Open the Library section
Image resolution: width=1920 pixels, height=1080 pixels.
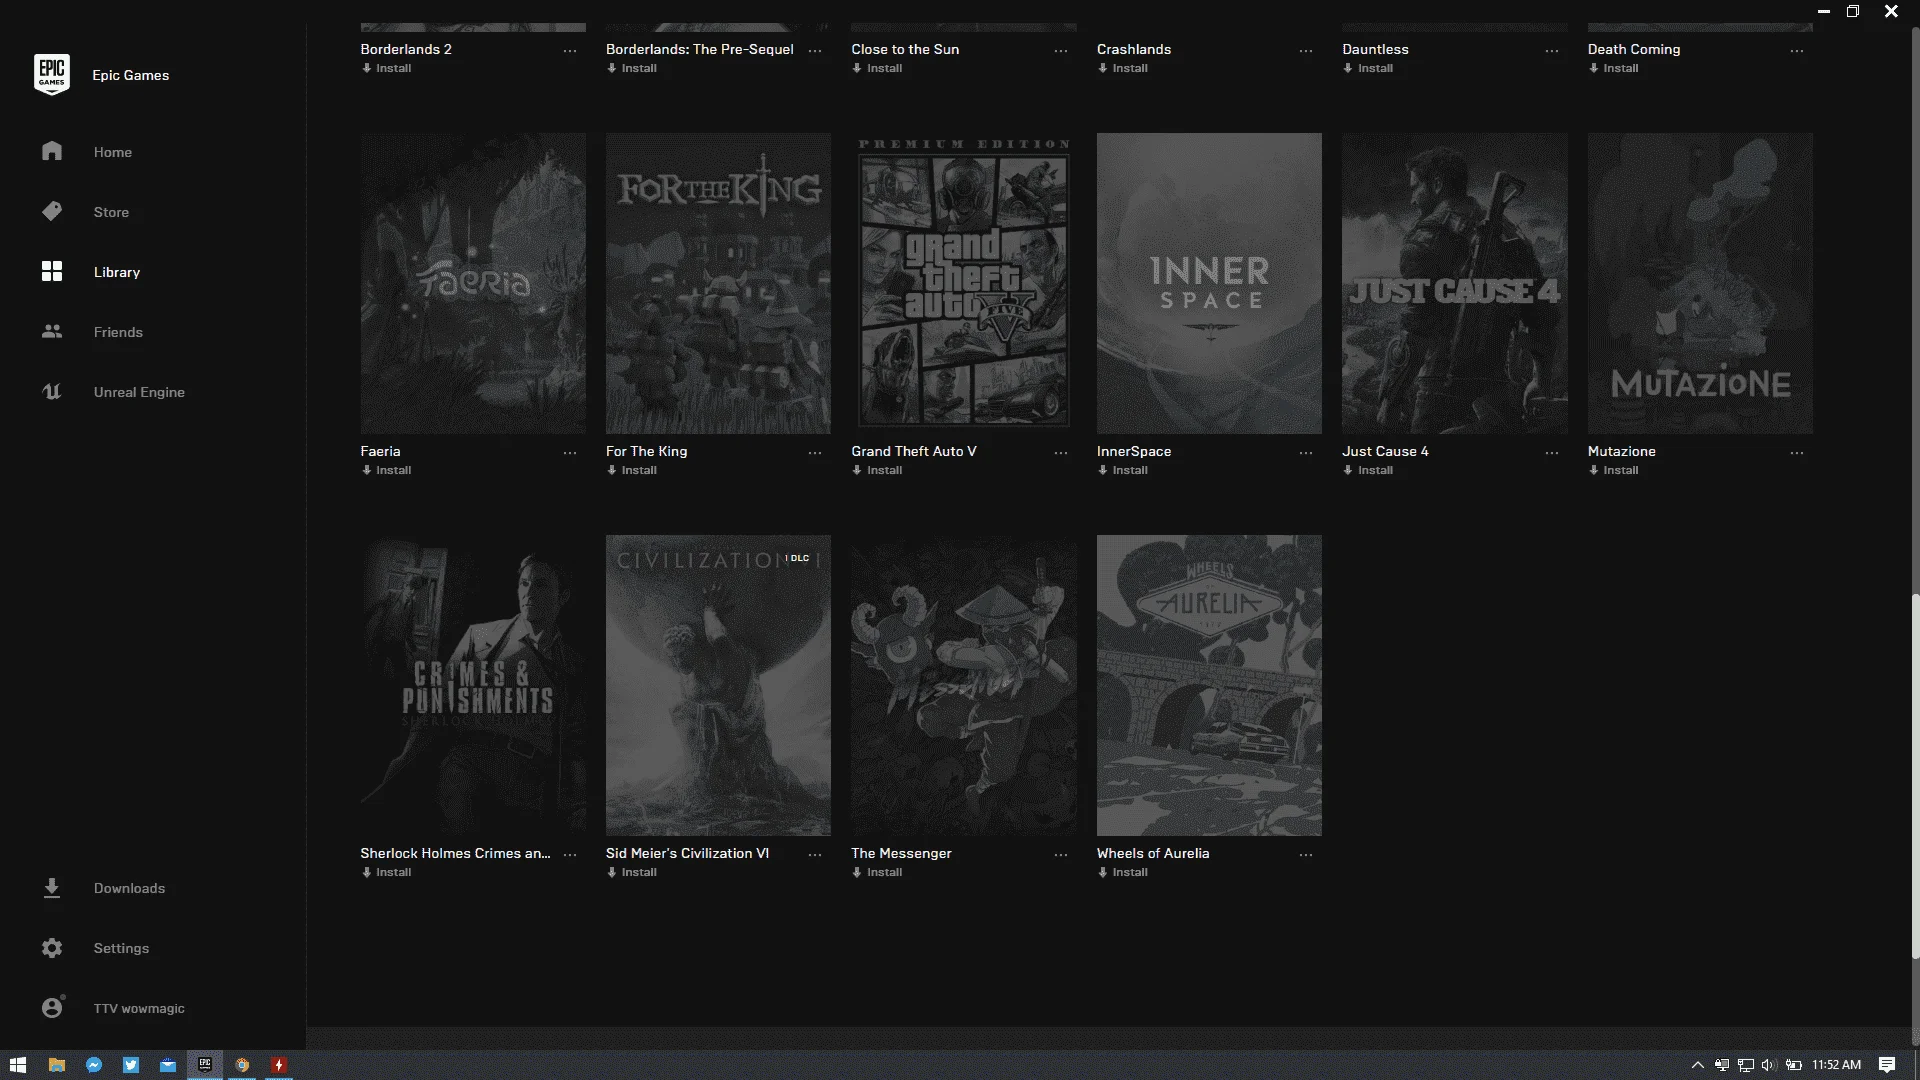coord(117,272)
